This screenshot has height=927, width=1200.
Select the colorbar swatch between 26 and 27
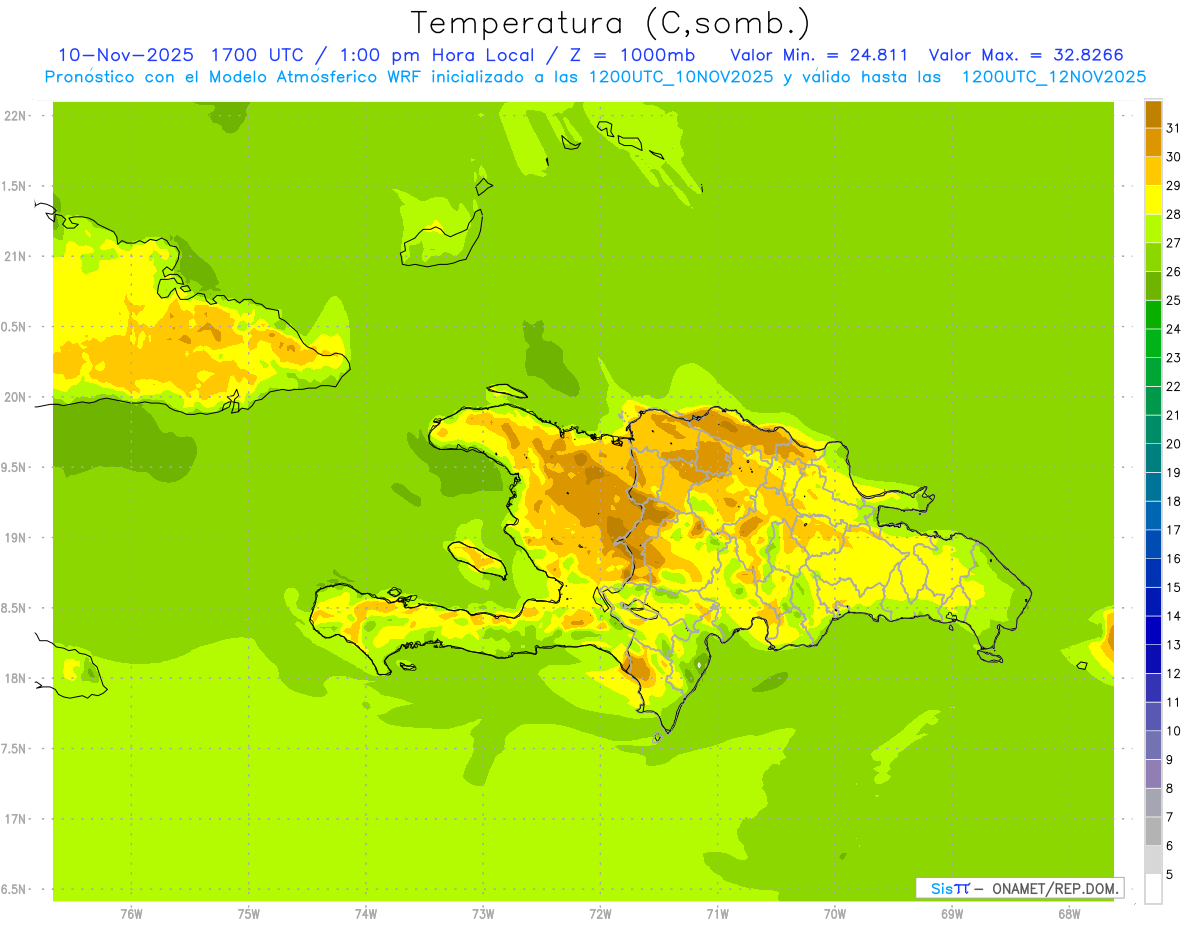tap(1153, 257)
